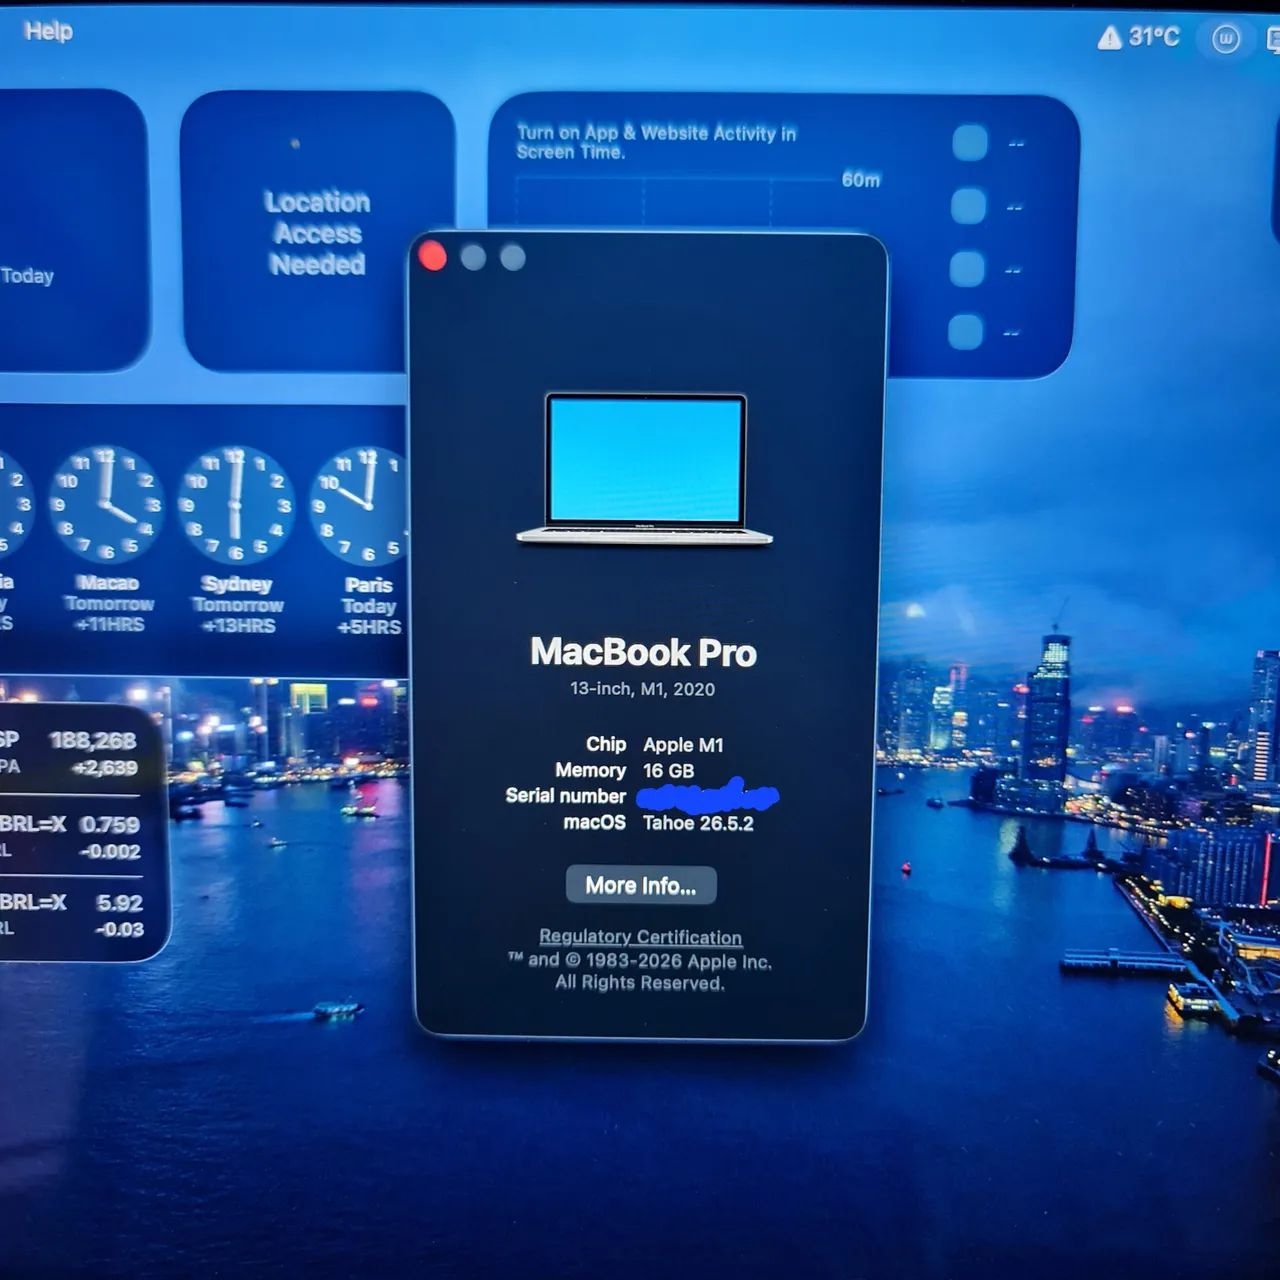The image size is (1280, 1280).
Task: Click the Location Access Needed widget
Action: pos(317,232)
